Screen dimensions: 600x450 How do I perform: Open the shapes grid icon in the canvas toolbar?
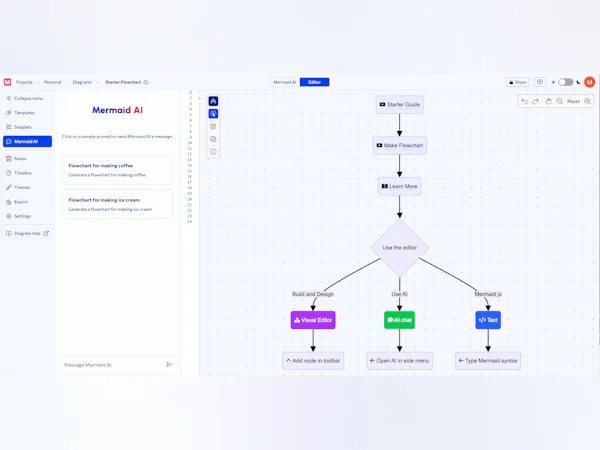[x=213, y=126]
